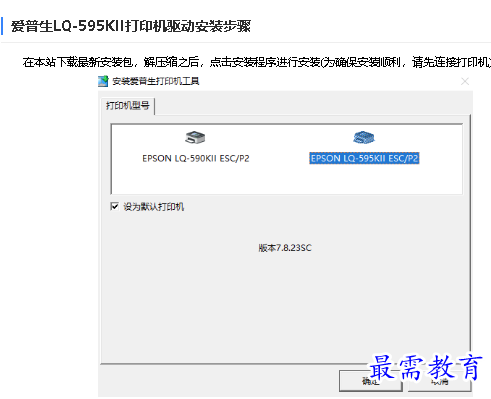Click the 爱普生LQ-595KII打印机驱动安装步骤 heading
This screenshot has height=399, width=491.
(131, 26)
